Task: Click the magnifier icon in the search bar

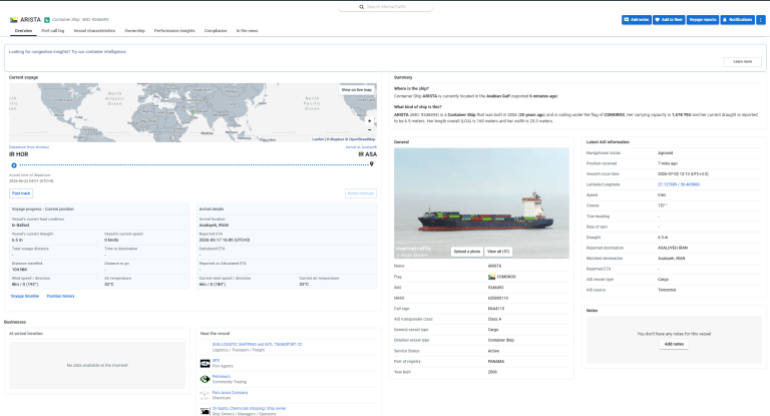Action: click(361, 7)
